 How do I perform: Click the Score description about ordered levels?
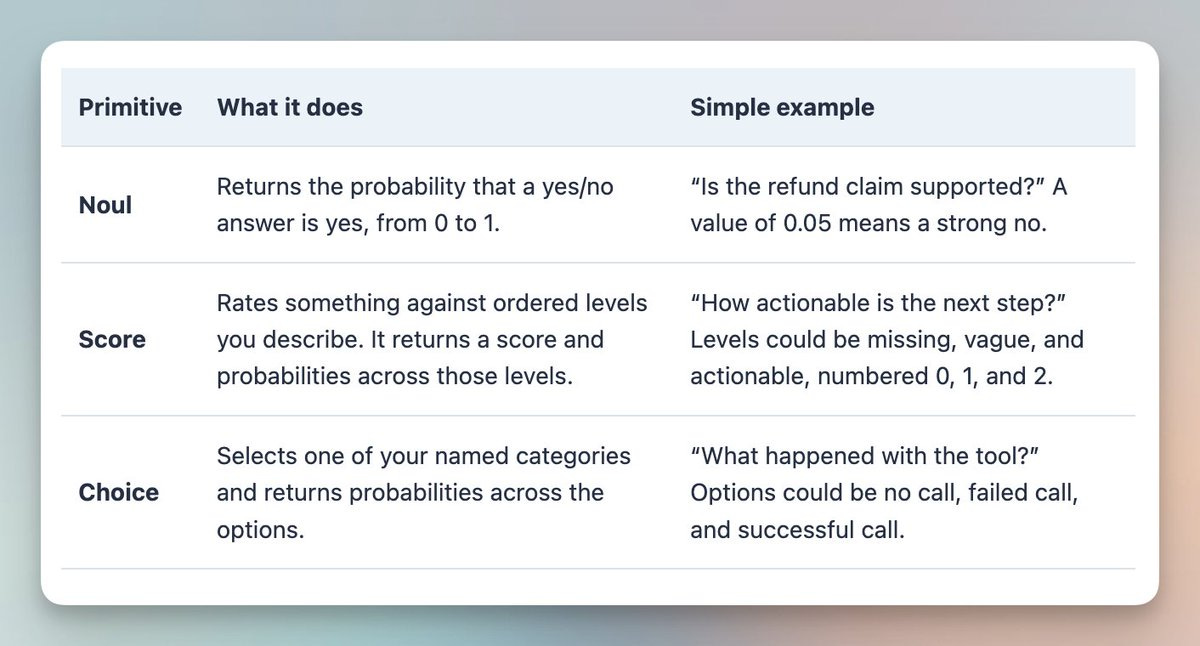(432, 339)
